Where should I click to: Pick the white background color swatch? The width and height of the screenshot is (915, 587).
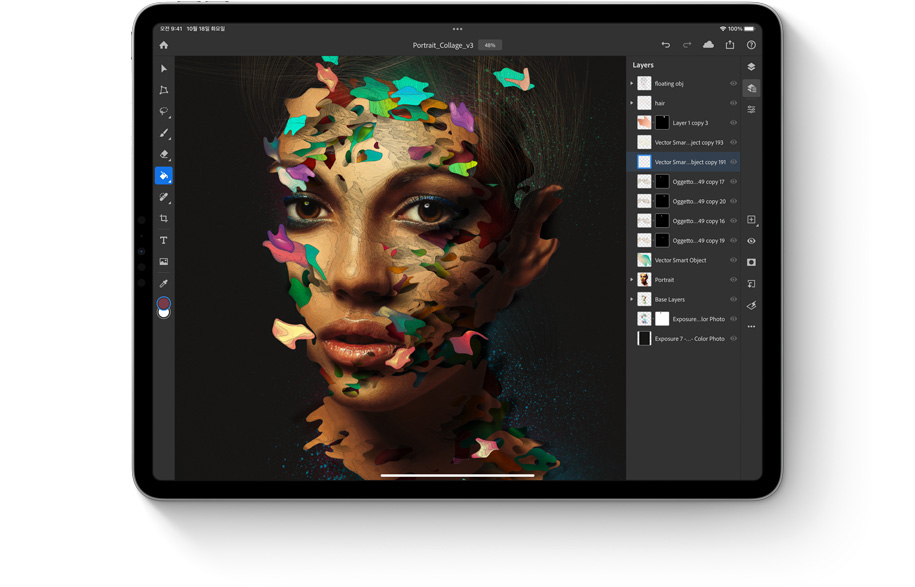164,313
